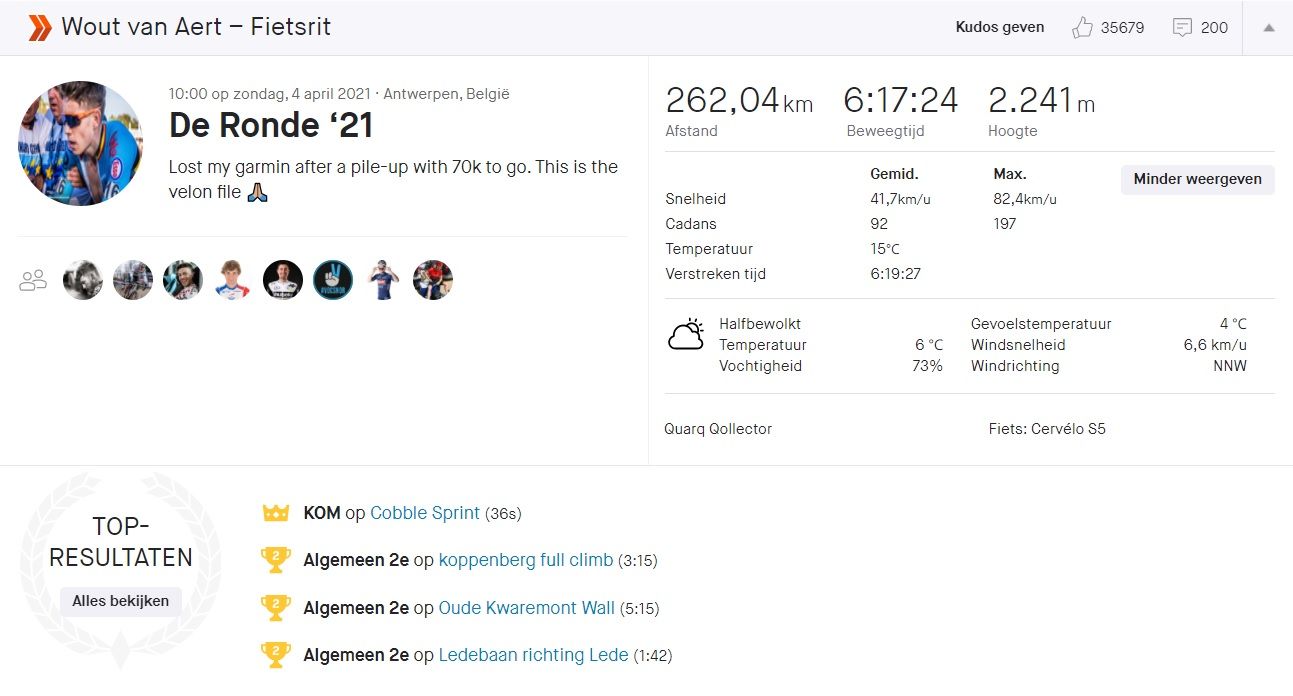
Task: Click the group athletes icon
Action: tap(33, 281)
